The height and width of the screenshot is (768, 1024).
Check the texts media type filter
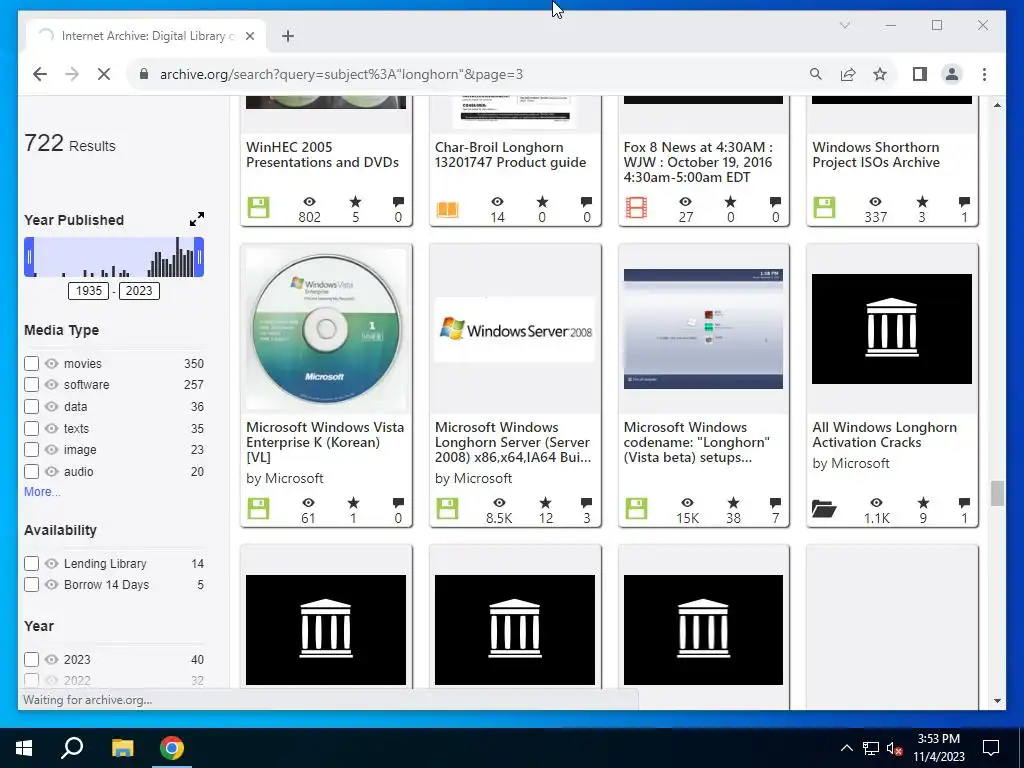click(31, 428)
